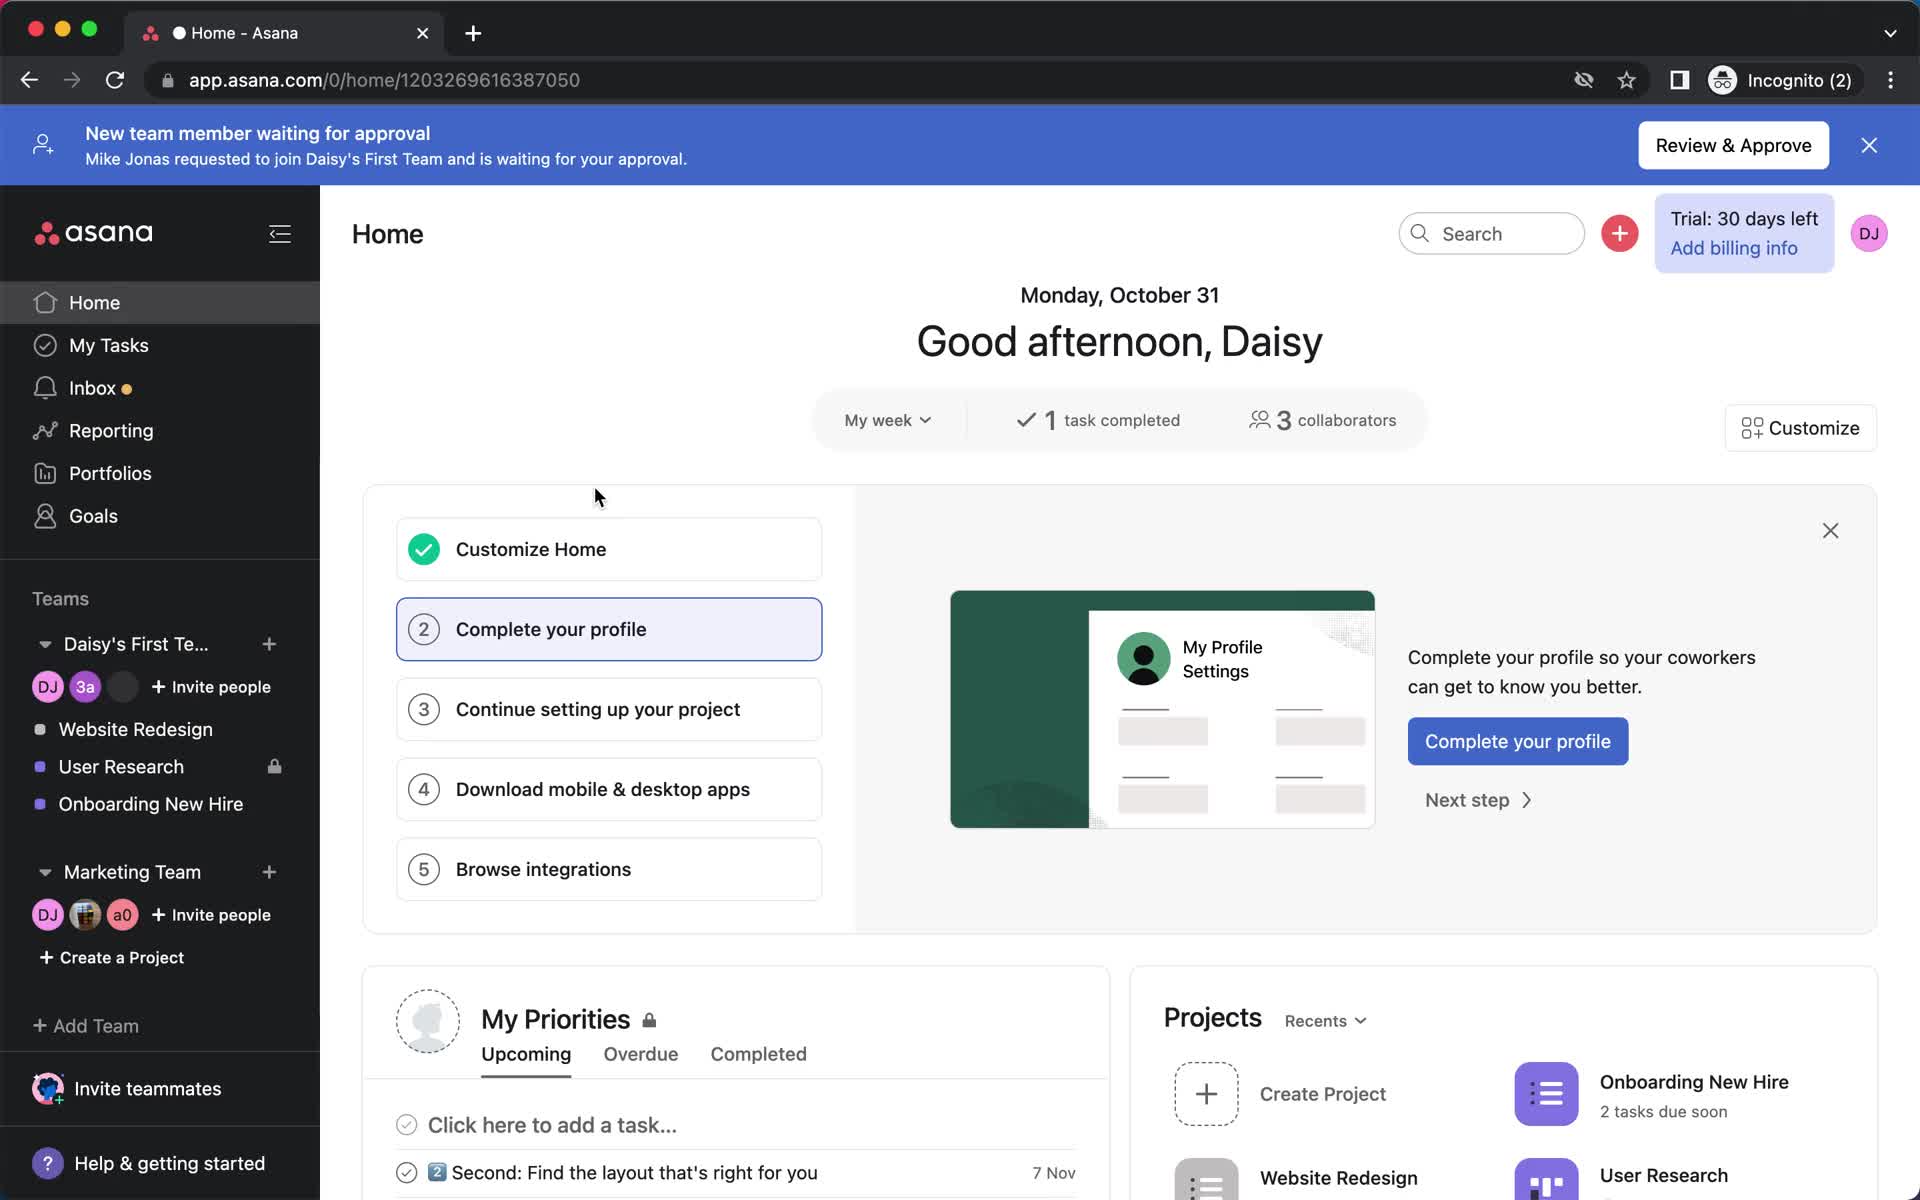Click Review & Approve team member button
The image size is (1920, 1200).
pos(1733,145)
